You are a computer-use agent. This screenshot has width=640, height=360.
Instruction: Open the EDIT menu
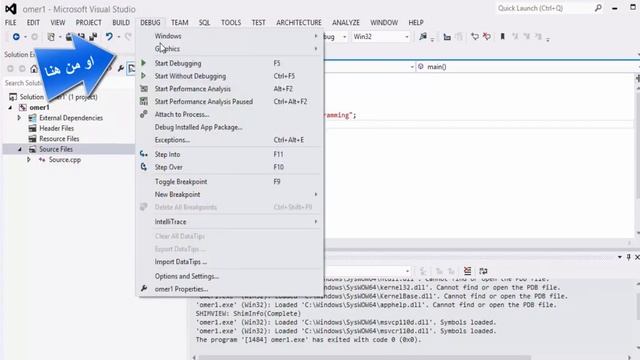pyautogui.click(x=33, y=22)
